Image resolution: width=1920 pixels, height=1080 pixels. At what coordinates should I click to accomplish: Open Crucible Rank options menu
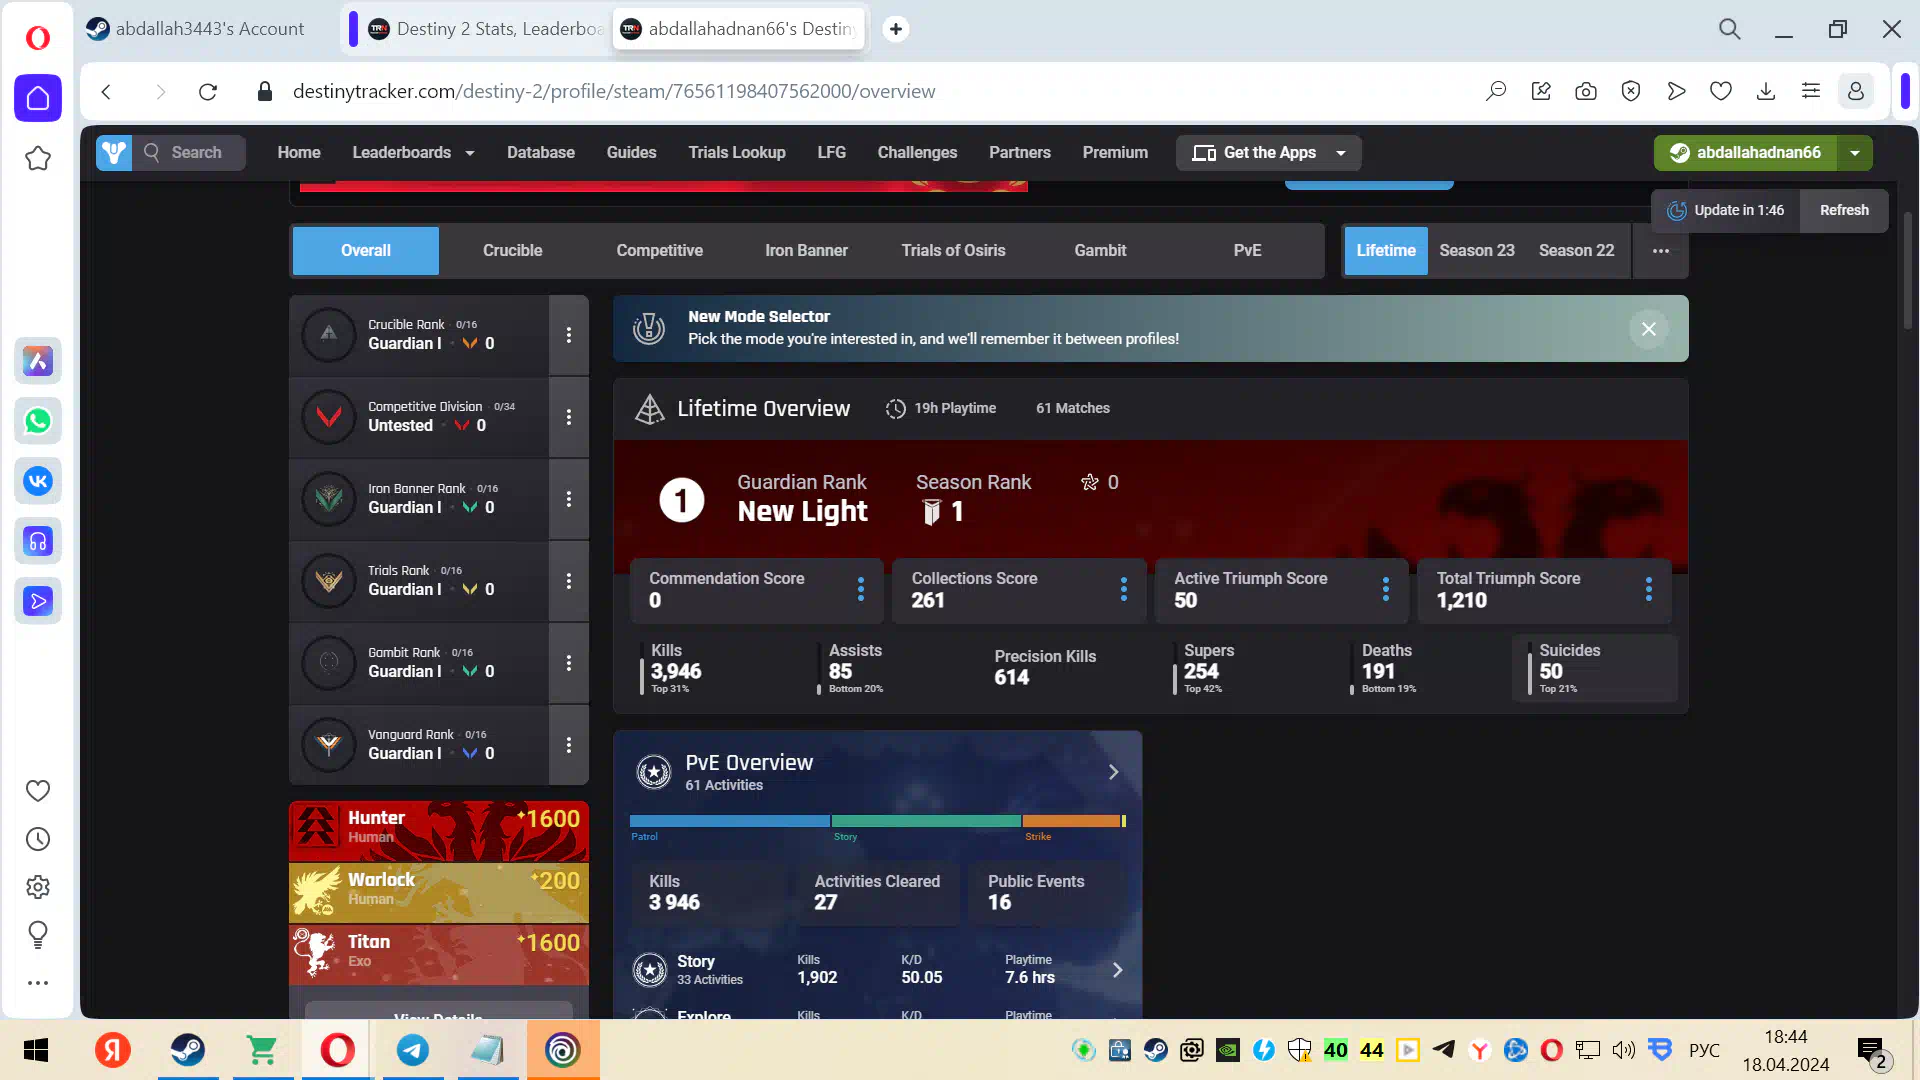pyautogui.click(x=569, y=335)
